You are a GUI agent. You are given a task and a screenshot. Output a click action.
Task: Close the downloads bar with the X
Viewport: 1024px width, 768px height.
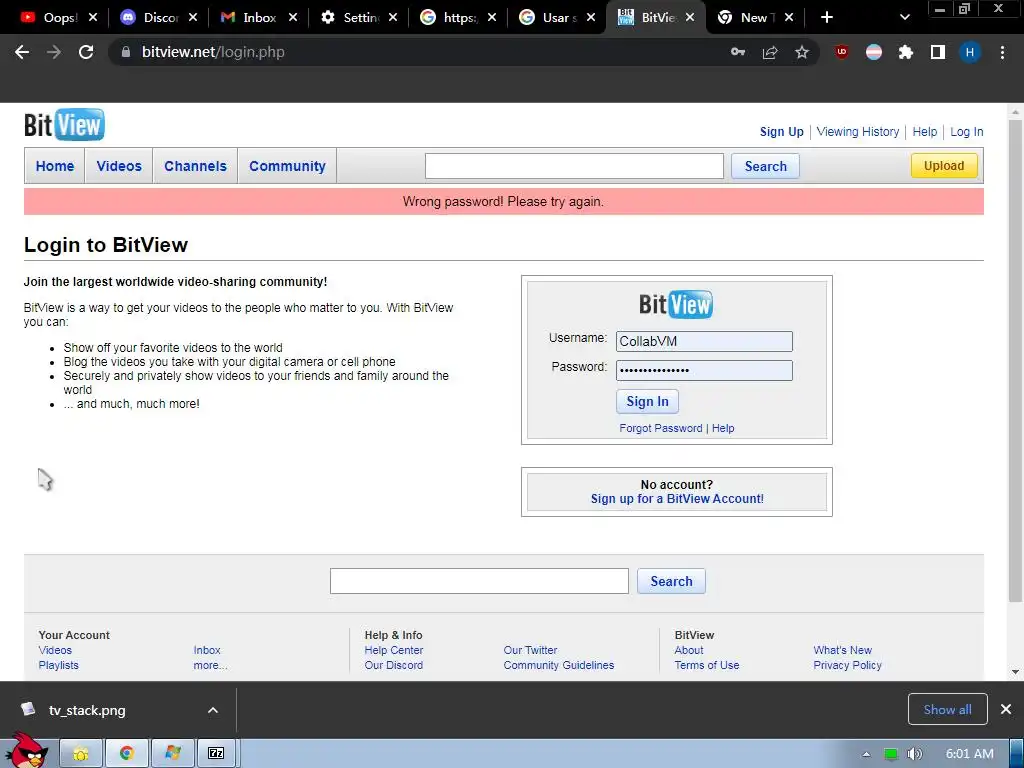tap(1006, 709)
